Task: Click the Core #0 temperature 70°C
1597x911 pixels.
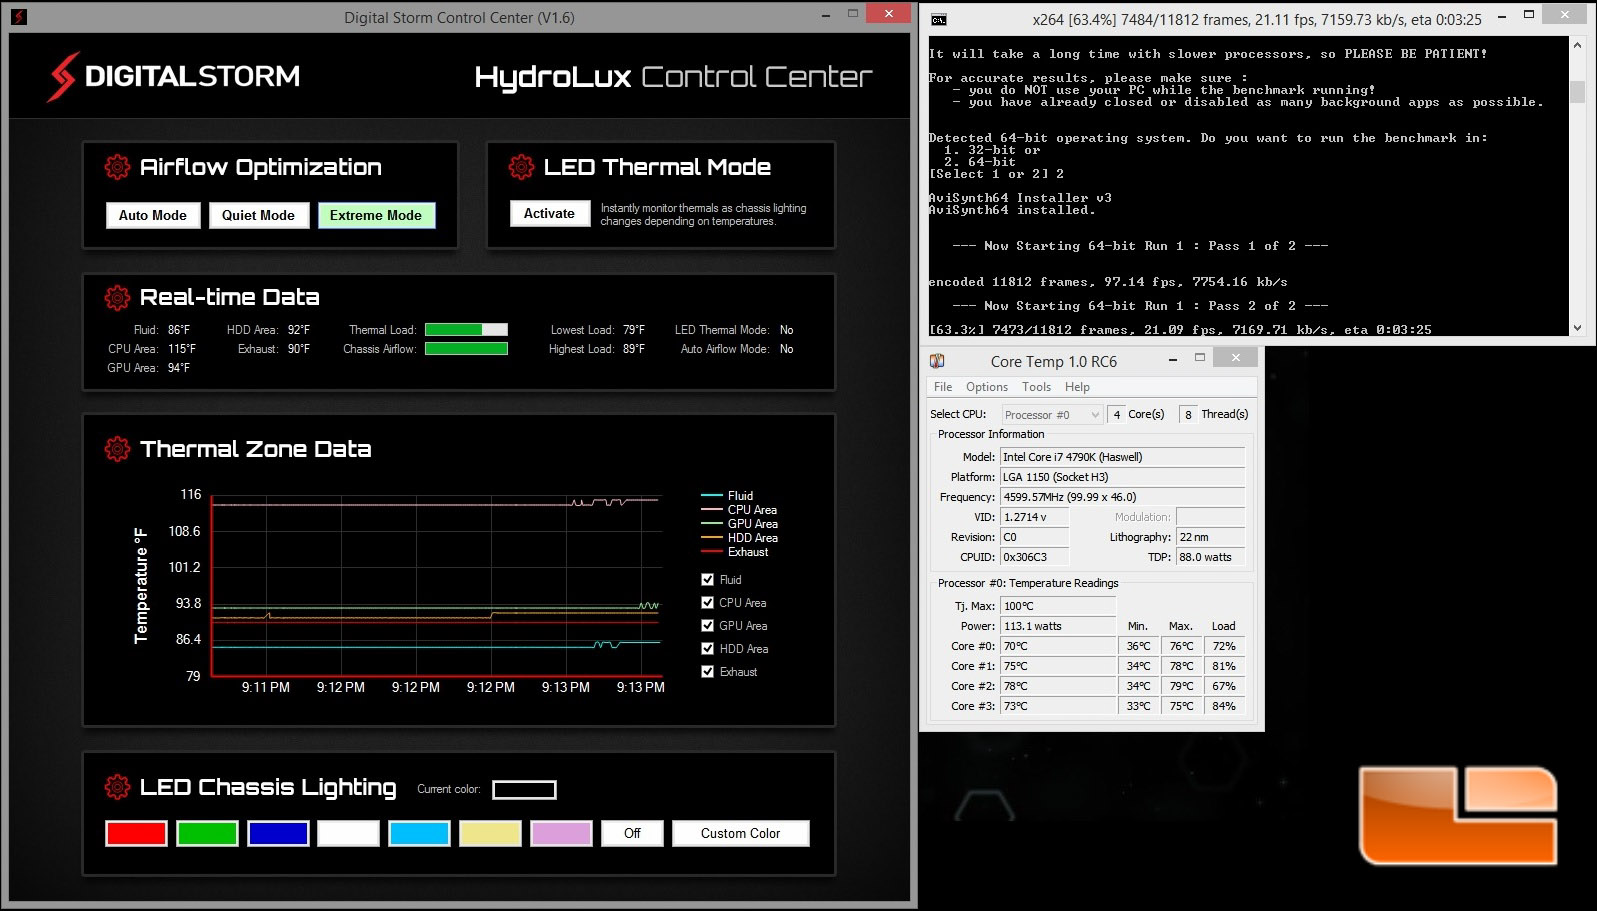Action: click(1057, 646)
